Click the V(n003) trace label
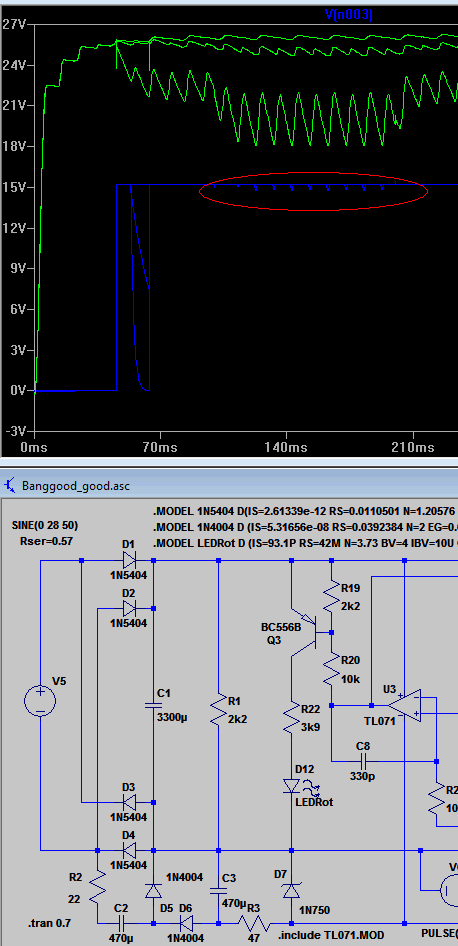This screenshot has height=946, width=458. point(349,14)
